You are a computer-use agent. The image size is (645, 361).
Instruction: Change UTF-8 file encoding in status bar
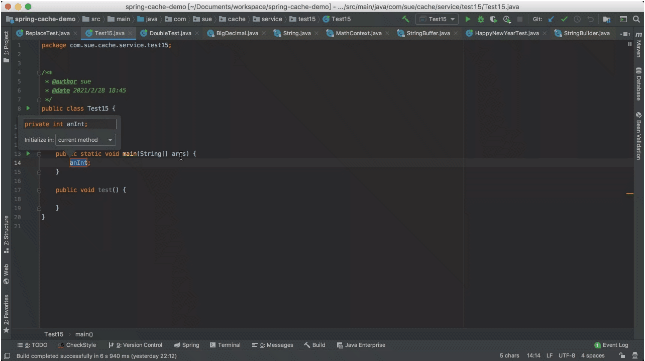pos(566,356)
